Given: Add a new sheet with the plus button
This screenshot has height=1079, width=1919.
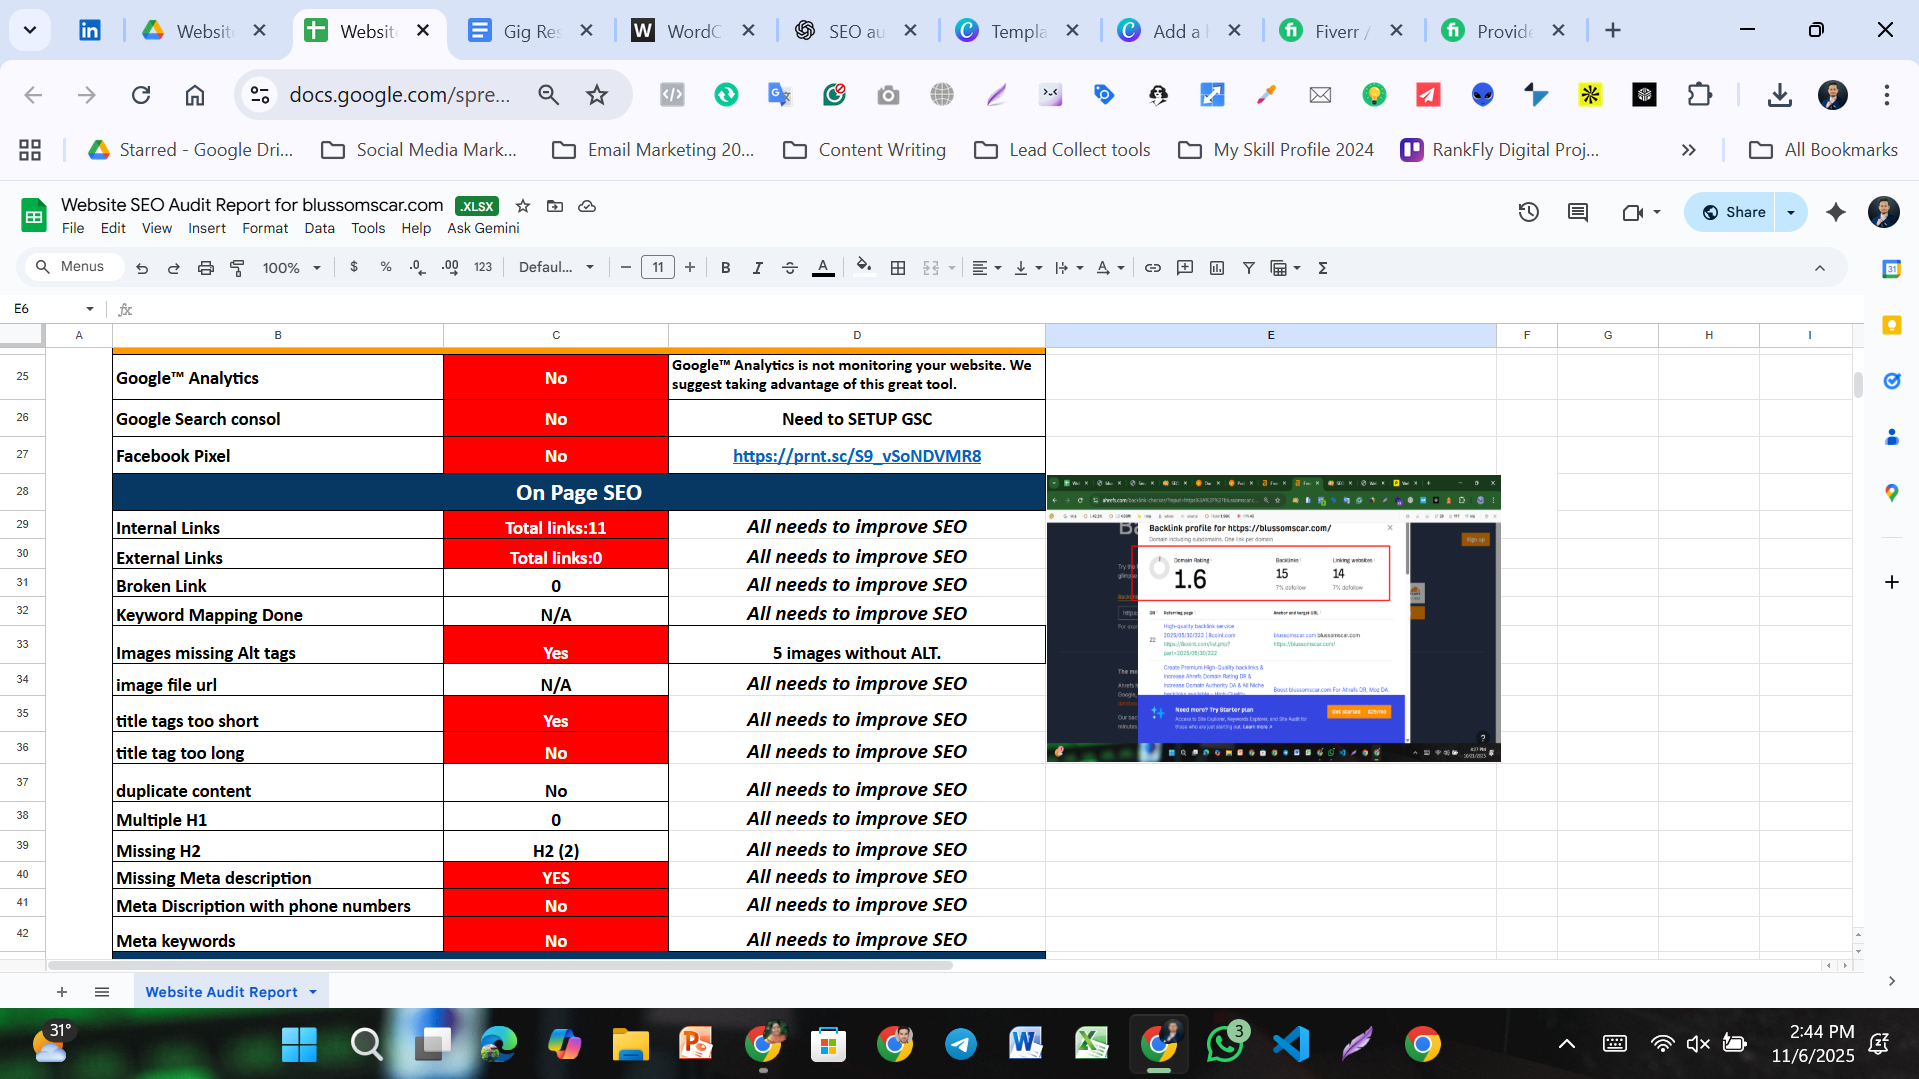Looking at the screenshot, I should pyautogui.click(x=62, y=991).
